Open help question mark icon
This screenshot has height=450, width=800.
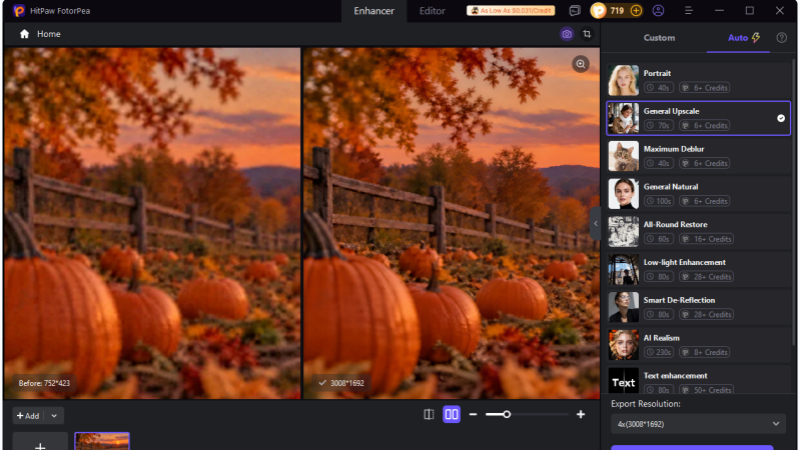(x=781, y=38)
